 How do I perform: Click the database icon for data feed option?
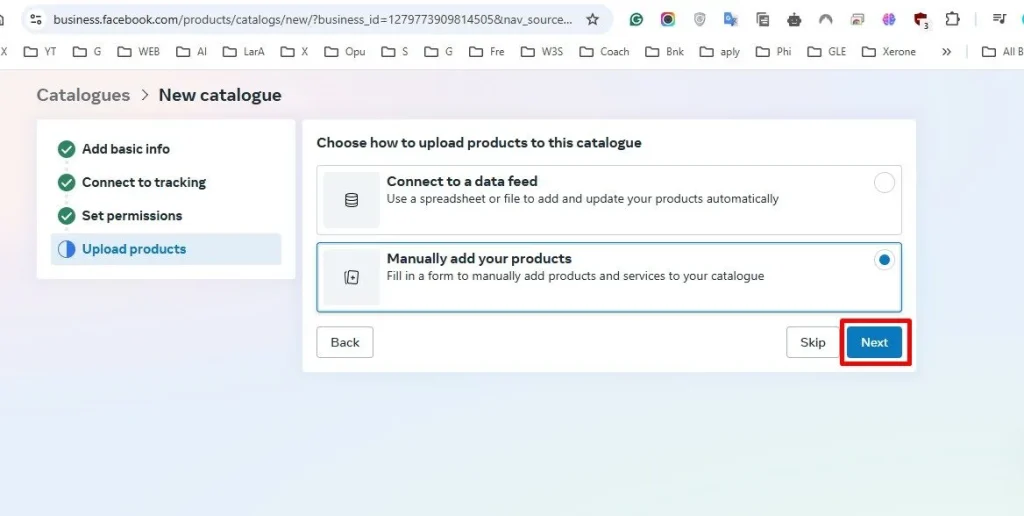[351, 200]
